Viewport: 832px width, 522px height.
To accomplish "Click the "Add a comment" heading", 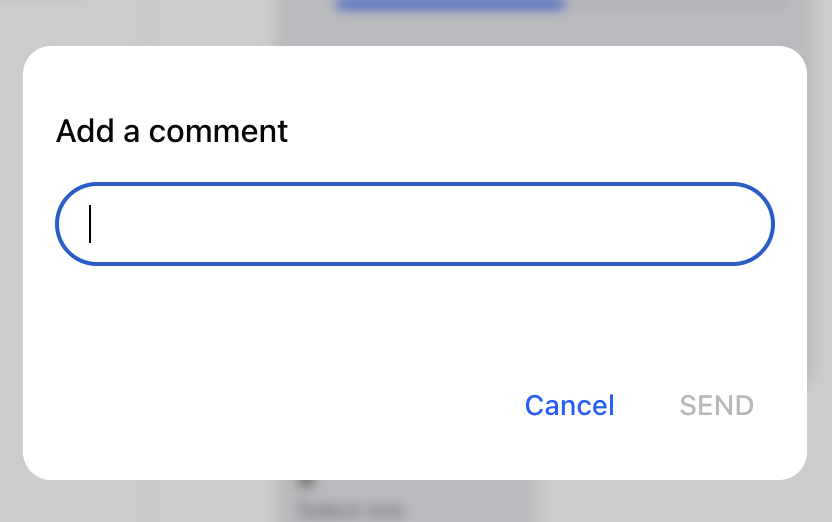I will [172, 131].
